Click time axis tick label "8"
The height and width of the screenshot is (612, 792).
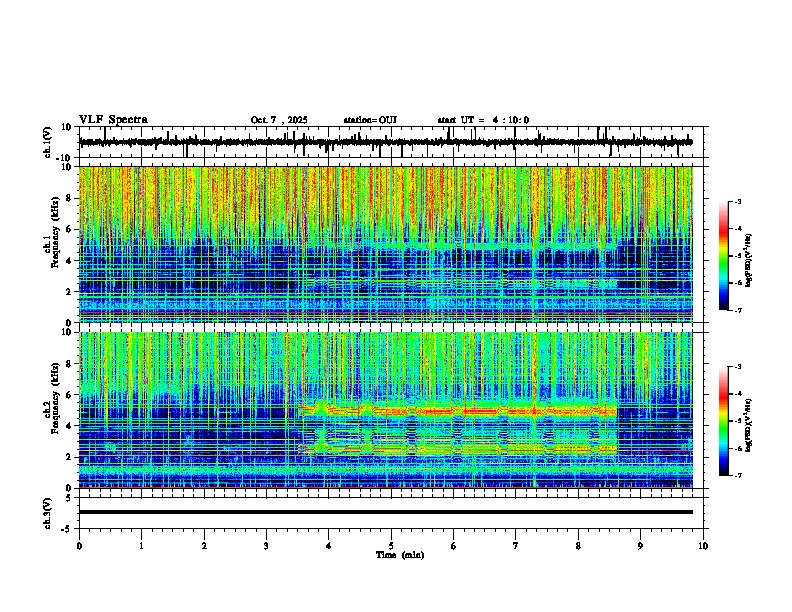(578, 546)
